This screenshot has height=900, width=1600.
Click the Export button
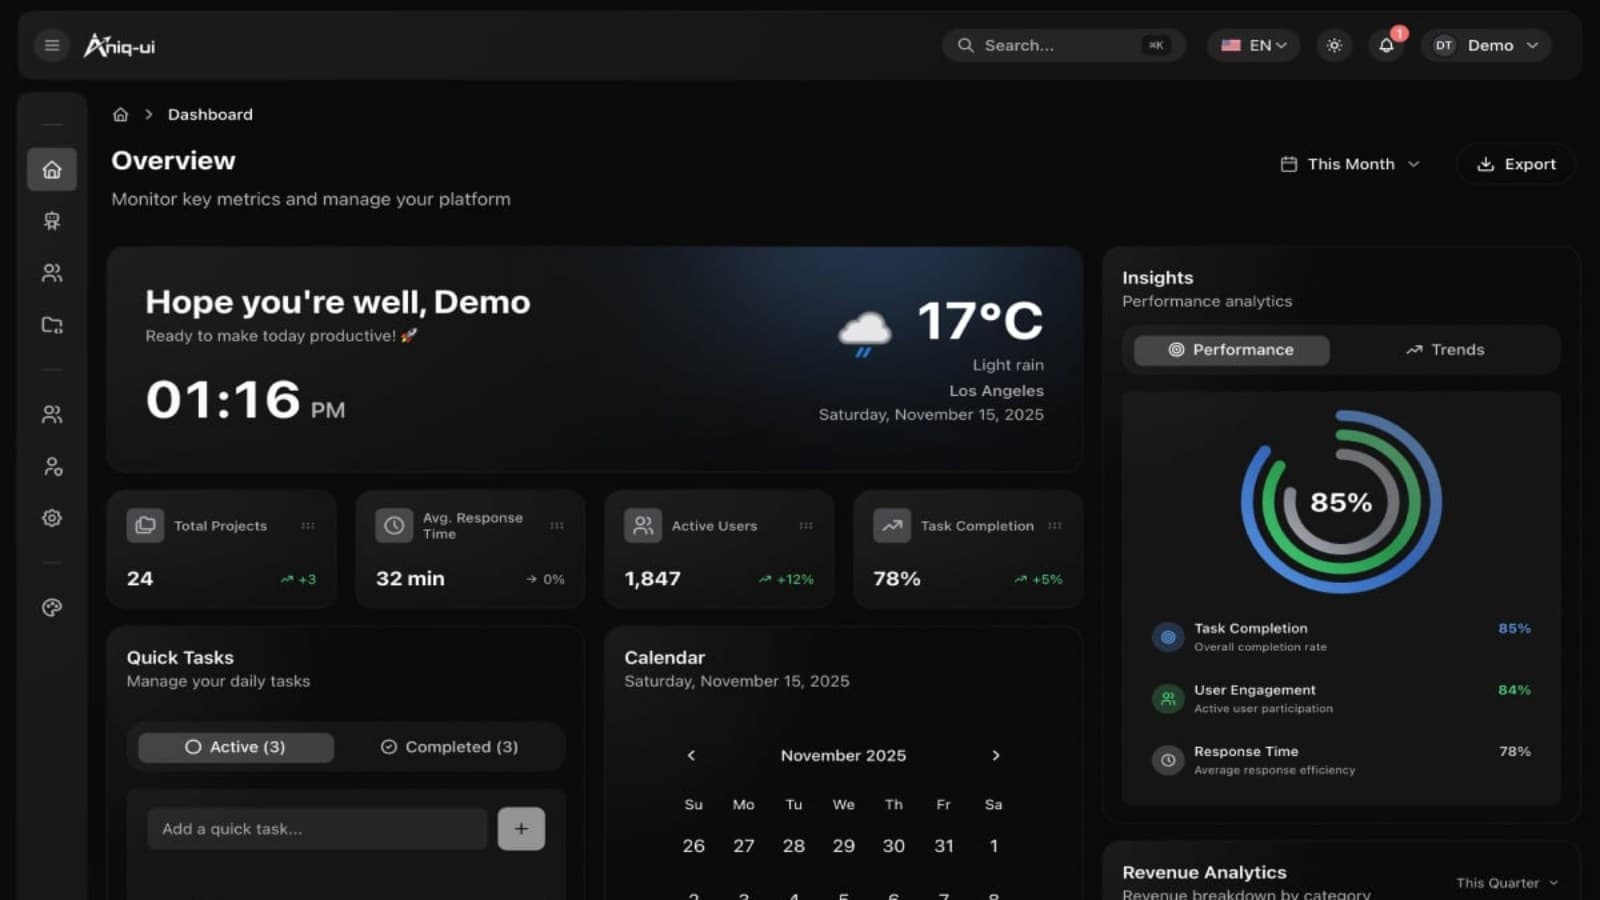point(1516,164)
